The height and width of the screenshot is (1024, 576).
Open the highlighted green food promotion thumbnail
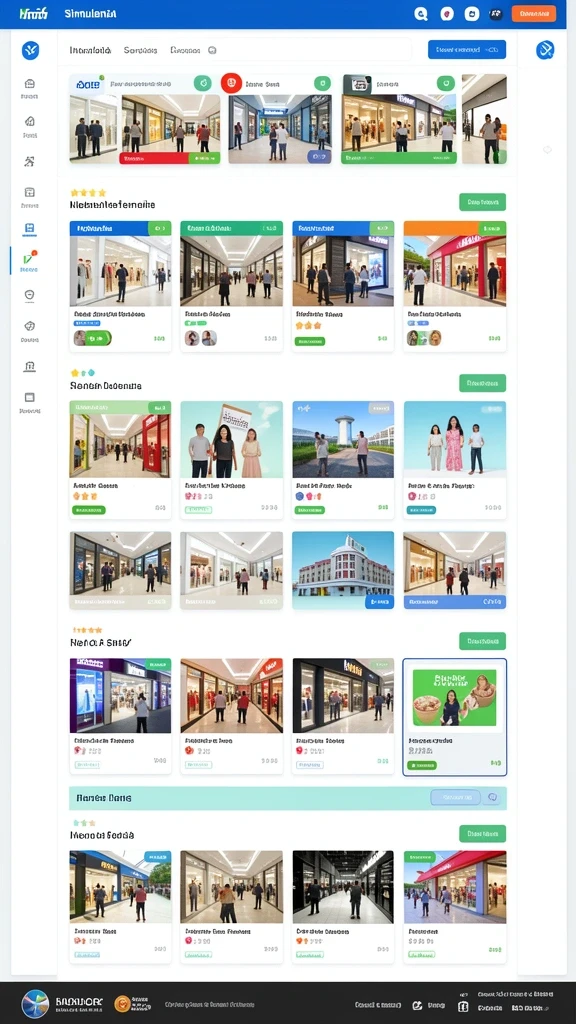[x=455, y=698]
